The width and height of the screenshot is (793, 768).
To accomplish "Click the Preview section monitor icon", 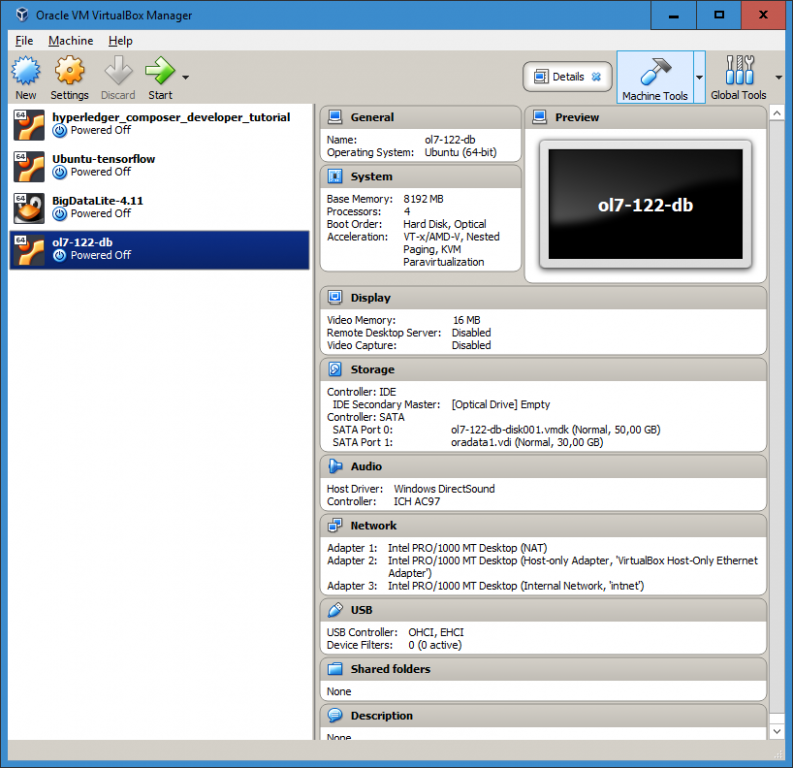I will 540,117.
